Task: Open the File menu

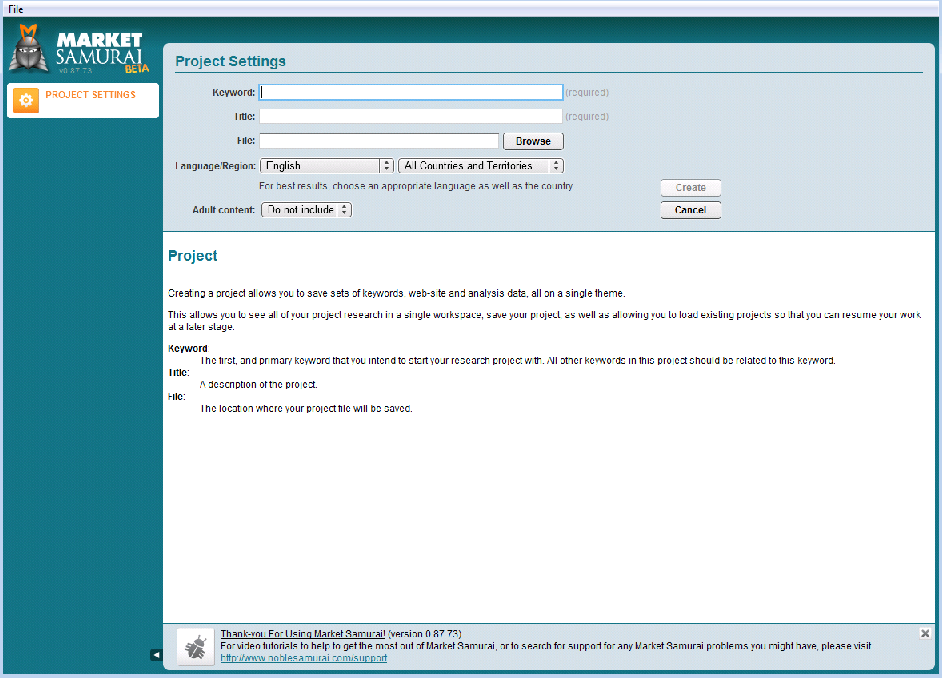Action: click(x=16, y=9)
